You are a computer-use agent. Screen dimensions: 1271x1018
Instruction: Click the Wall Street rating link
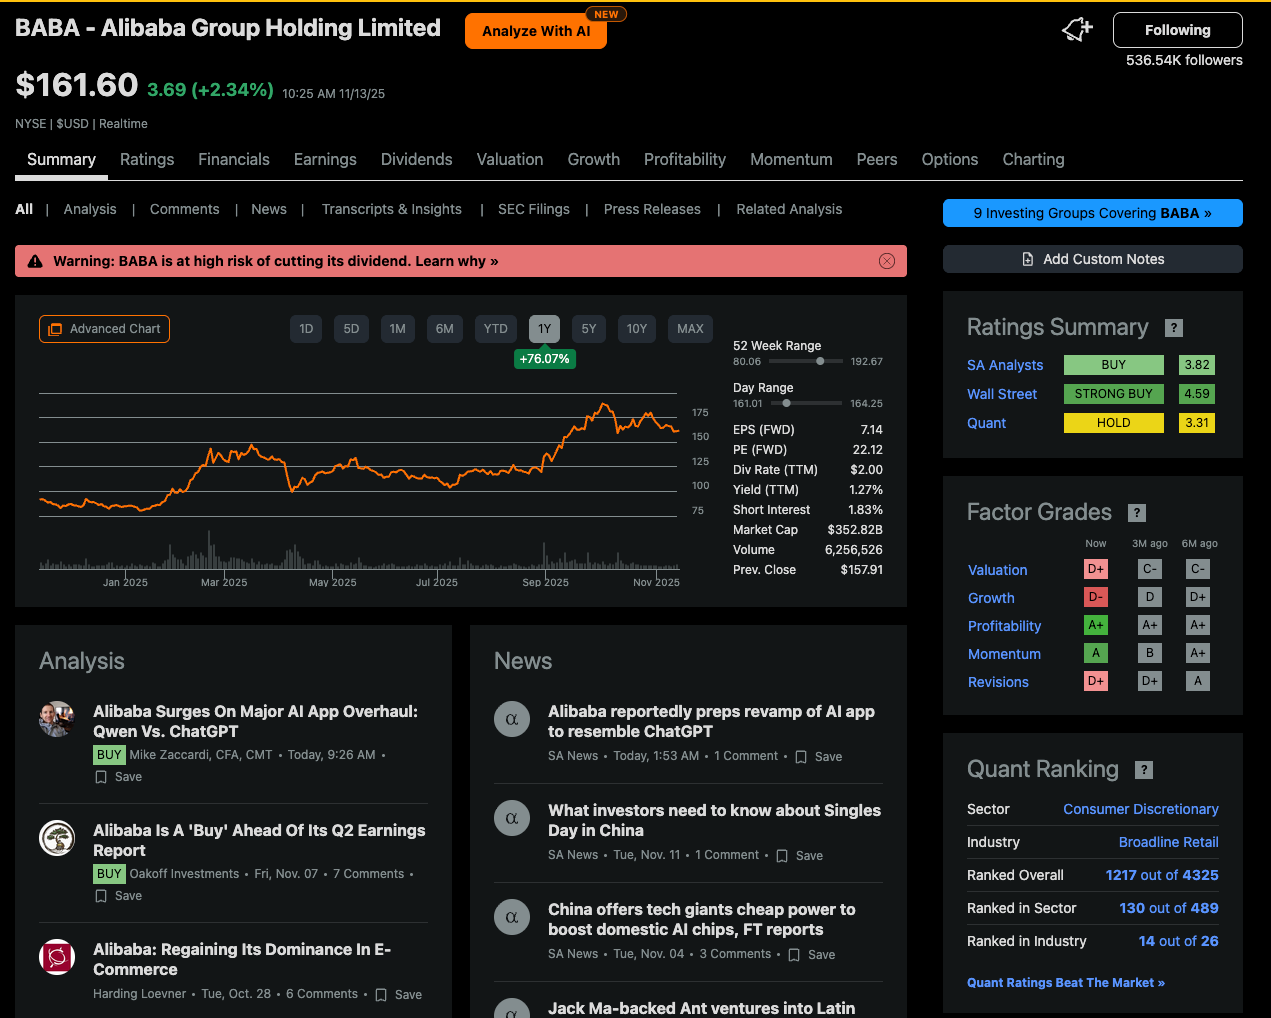(x=1002, y=394)
